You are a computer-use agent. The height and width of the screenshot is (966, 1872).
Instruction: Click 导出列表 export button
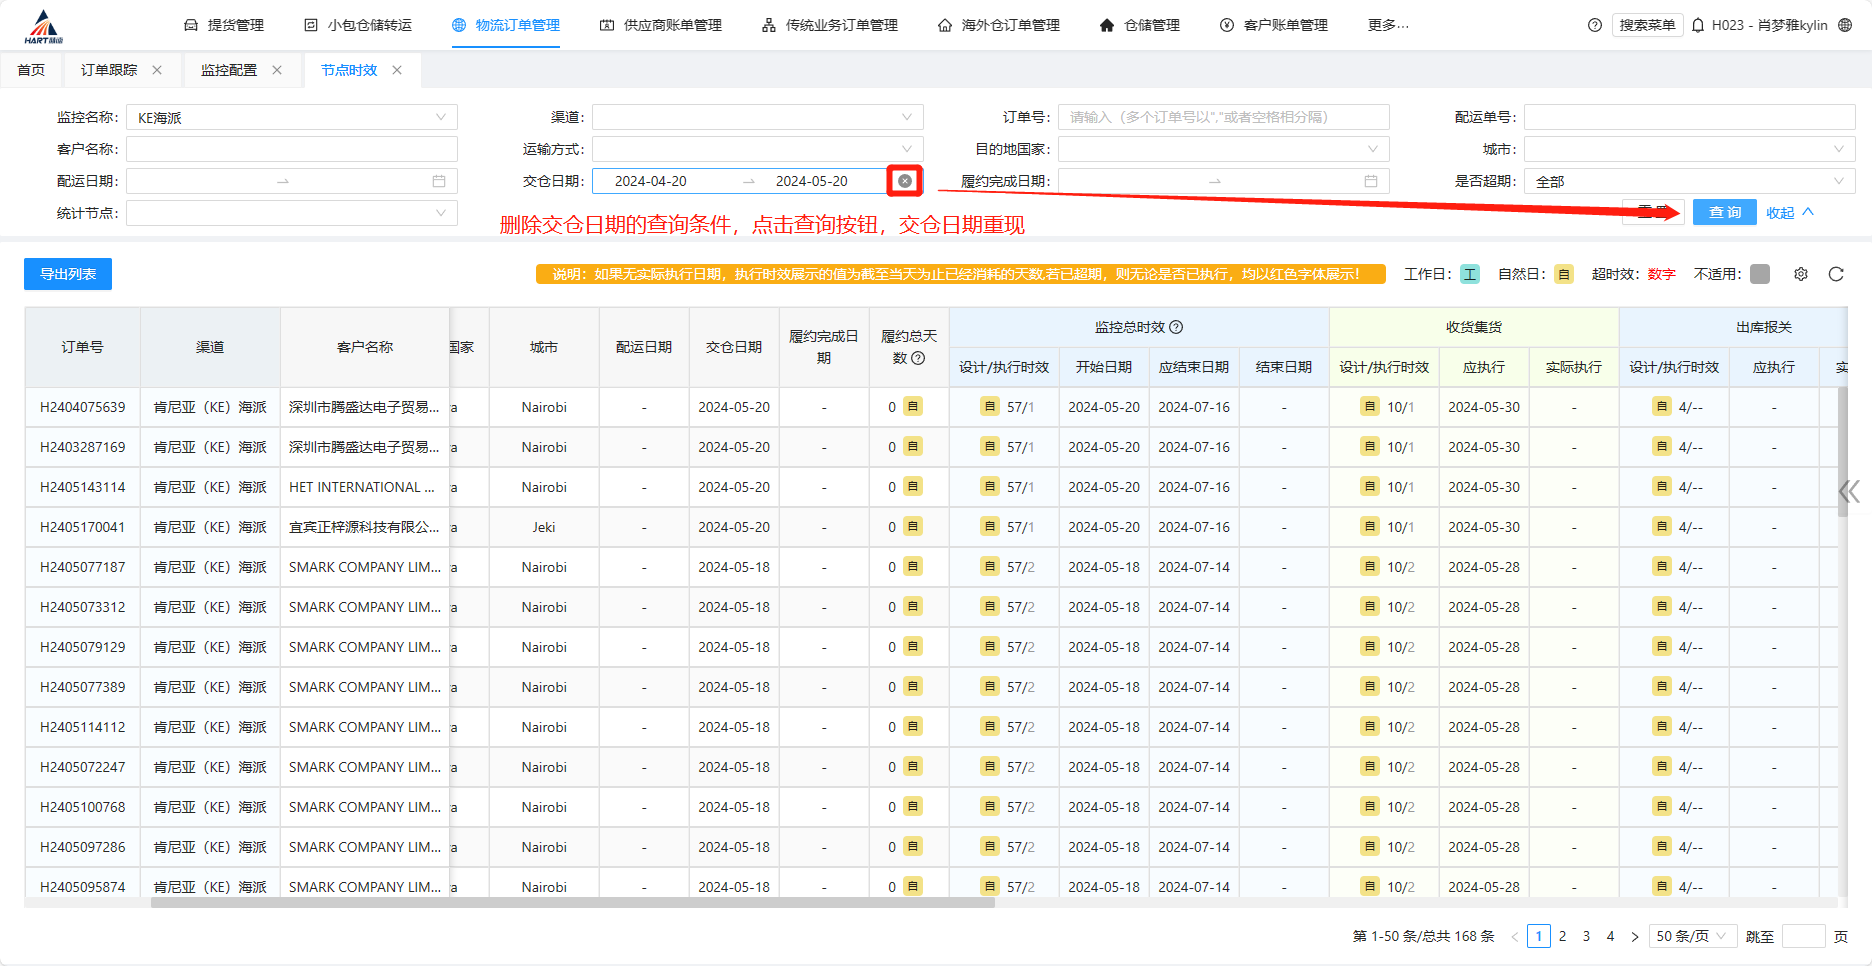pos(68,274)
